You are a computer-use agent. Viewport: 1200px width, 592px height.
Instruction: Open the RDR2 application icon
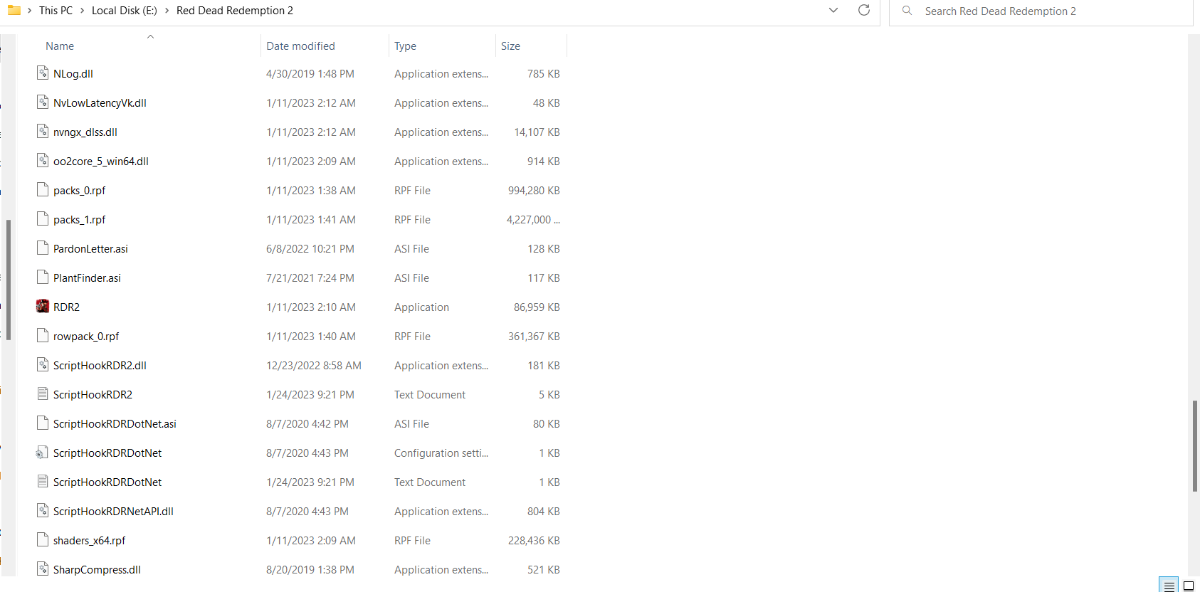(42, 307)
